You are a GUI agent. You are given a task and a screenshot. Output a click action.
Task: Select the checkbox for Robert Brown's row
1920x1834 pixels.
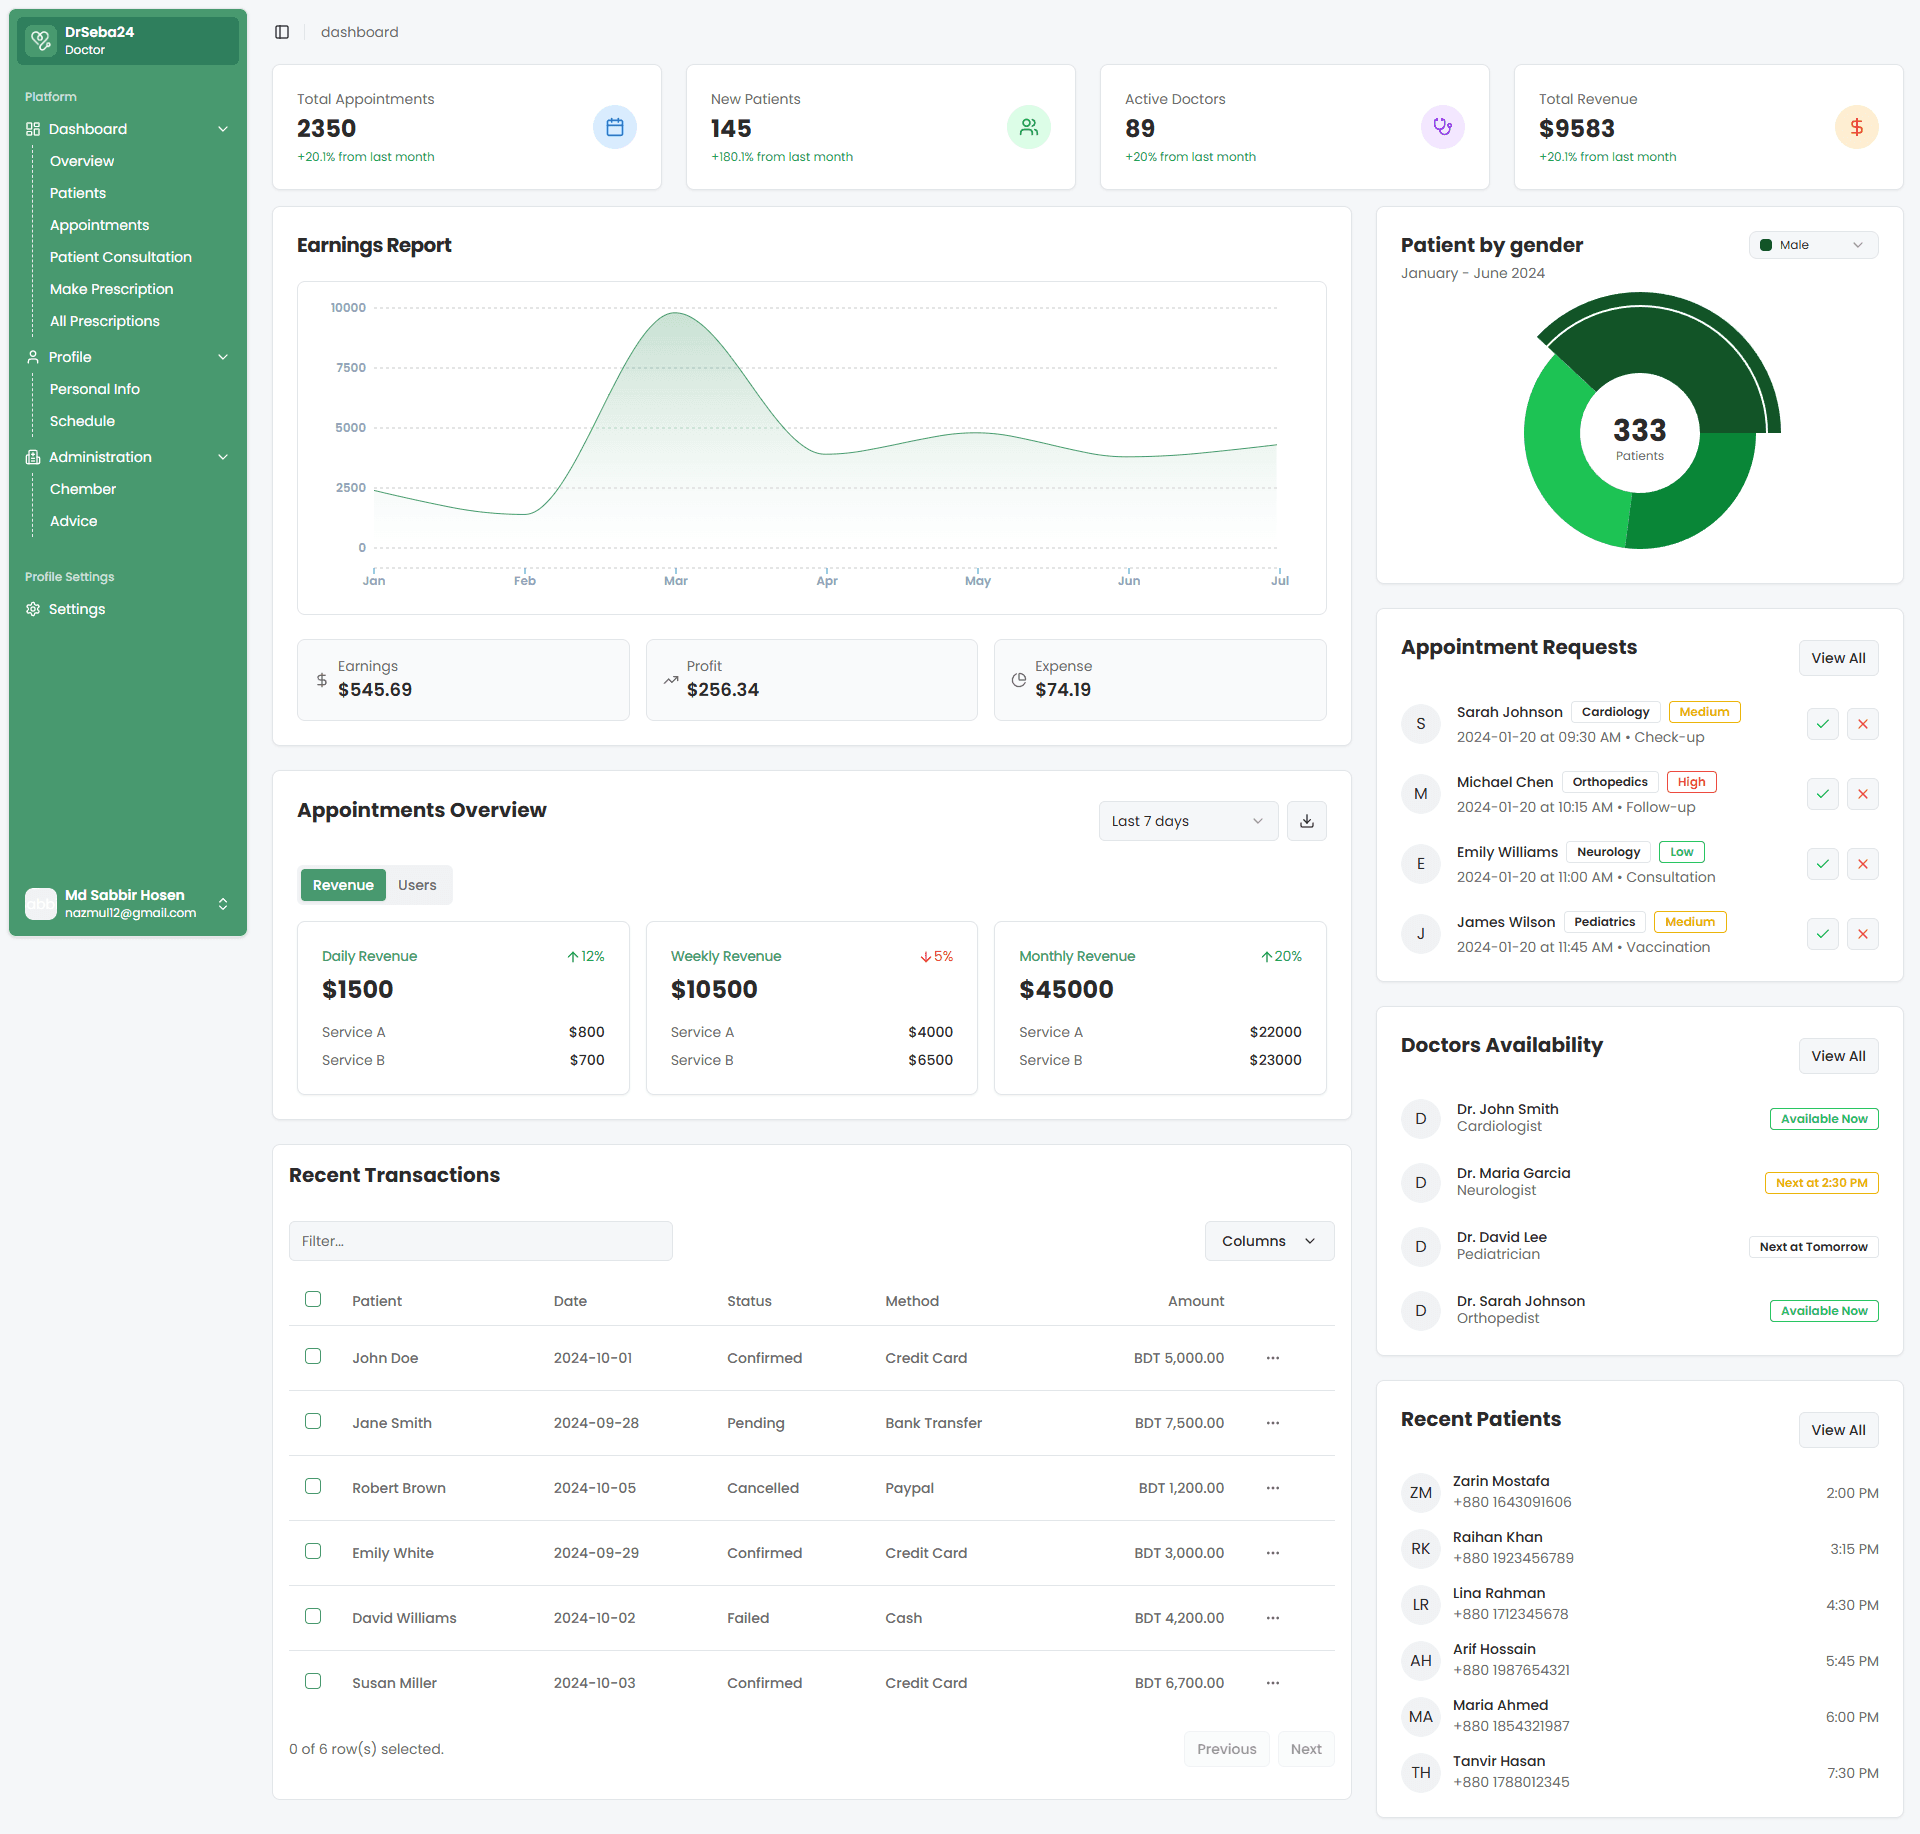click(x=313, y=1486)
